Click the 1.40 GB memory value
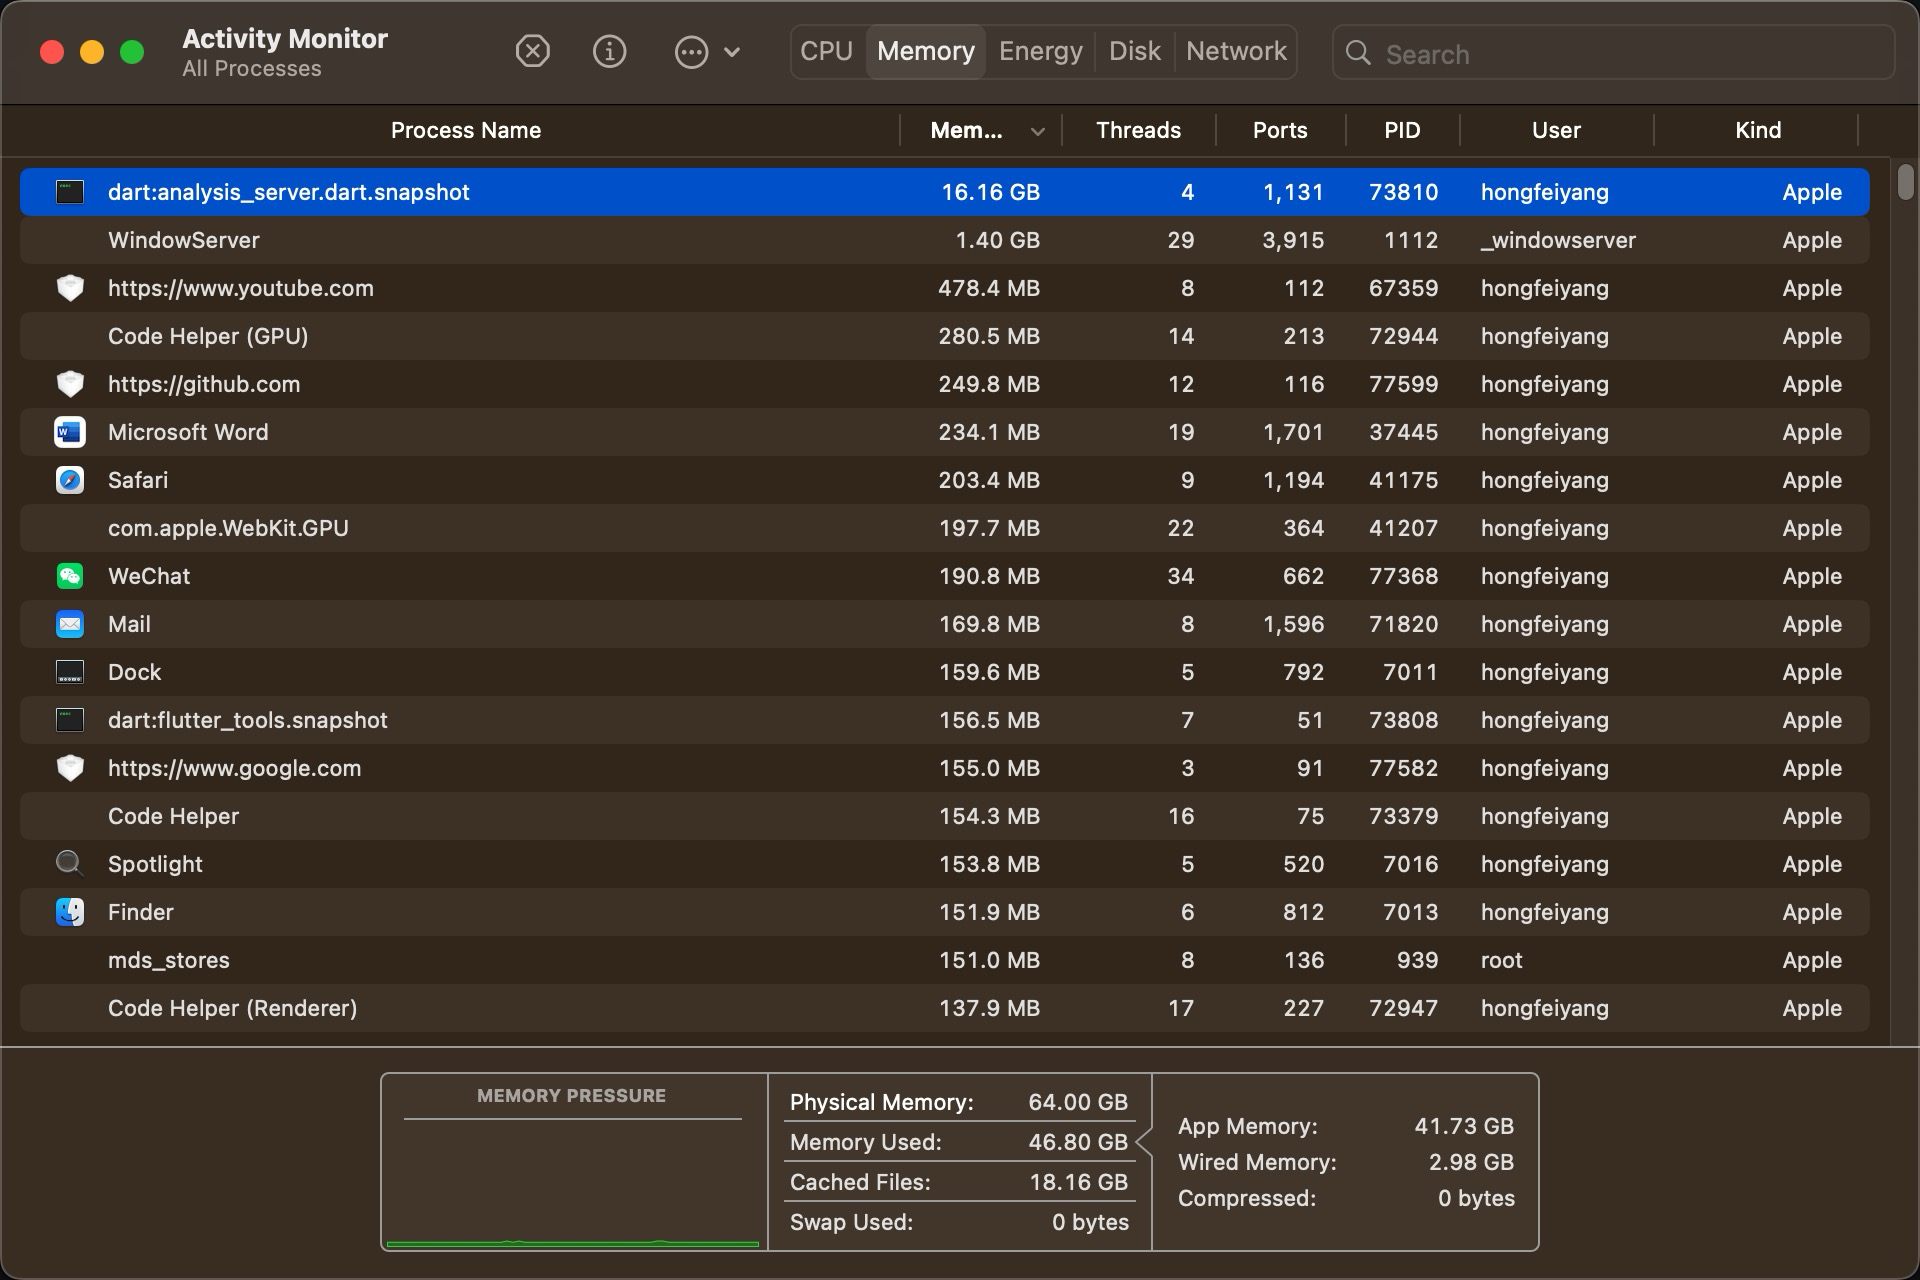1920x1280 pixels. [x=997, y=240]
